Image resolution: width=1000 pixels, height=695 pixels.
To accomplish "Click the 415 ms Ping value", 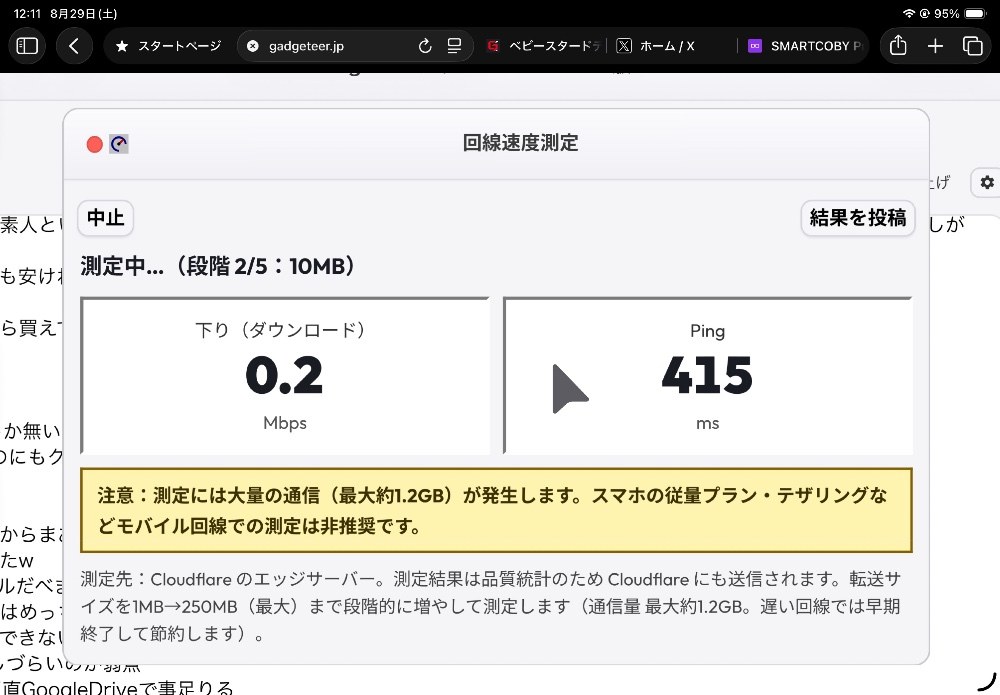I will tap(707, 375).
